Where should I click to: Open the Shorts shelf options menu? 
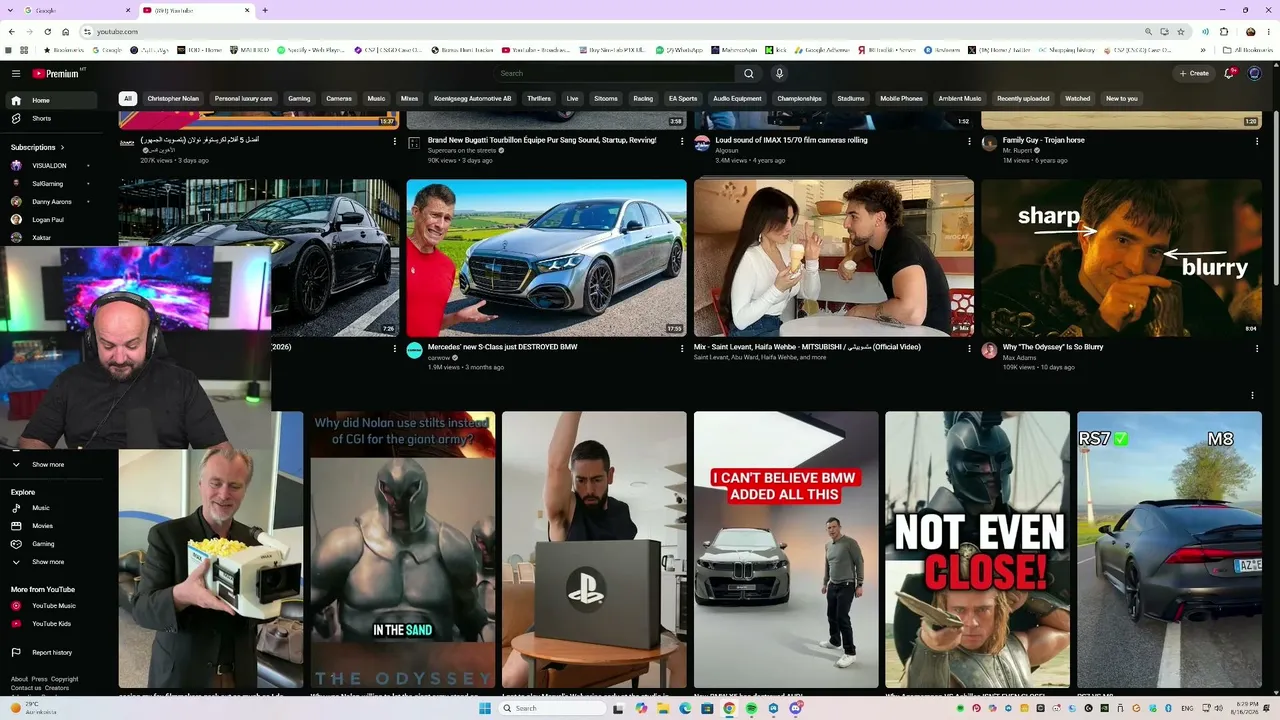click(x=1252, y=395)
